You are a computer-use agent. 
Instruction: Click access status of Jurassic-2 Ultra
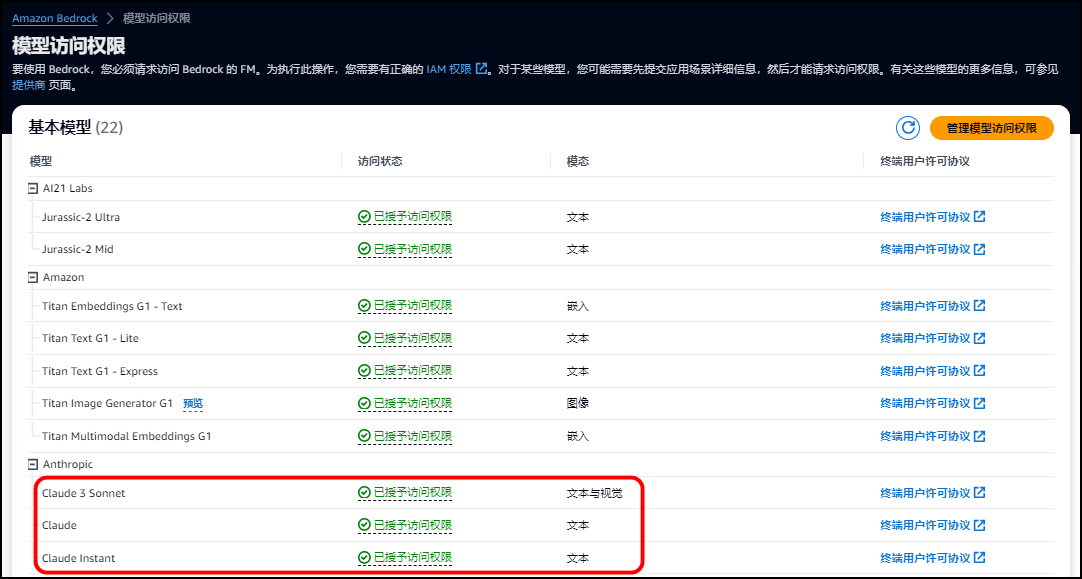[x=405, y=217]
